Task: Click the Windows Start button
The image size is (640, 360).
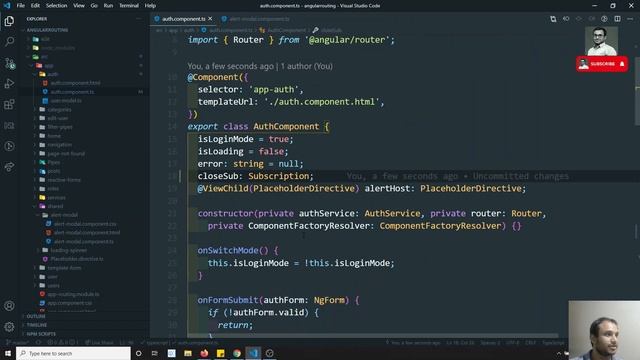Action: (8, 353)
